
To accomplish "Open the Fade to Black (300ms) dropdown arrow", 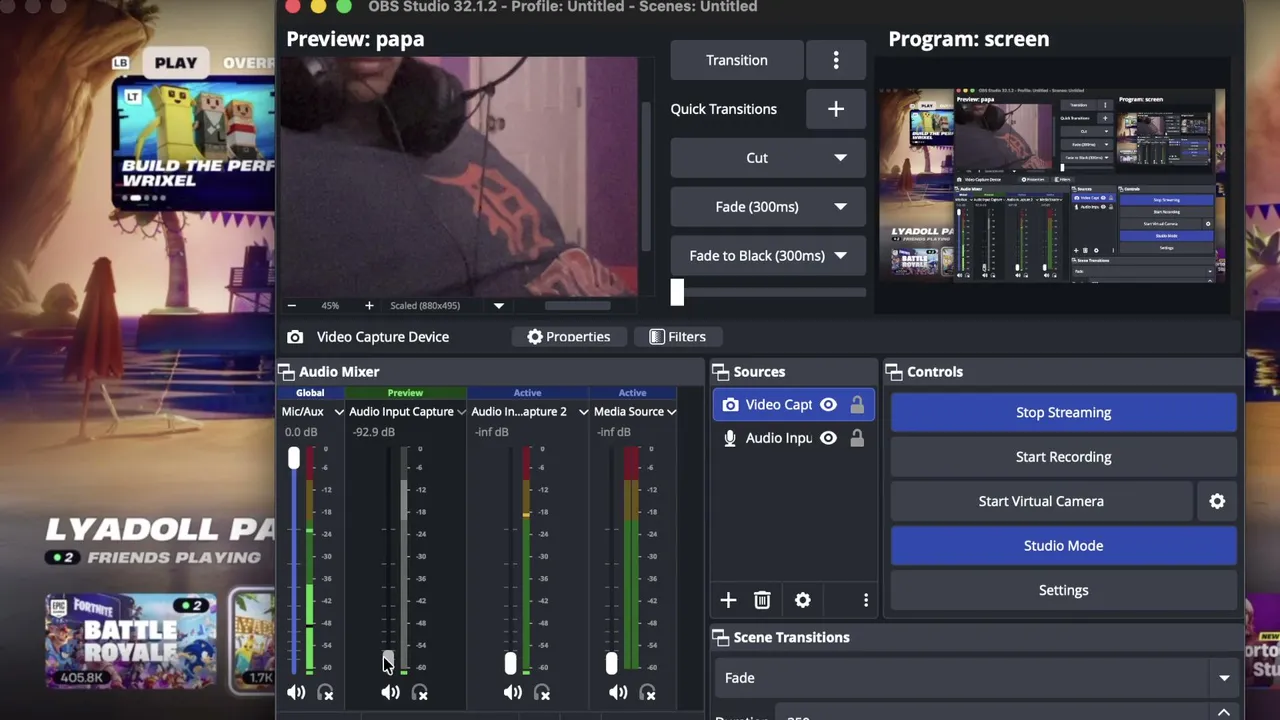I will point(840,256).
